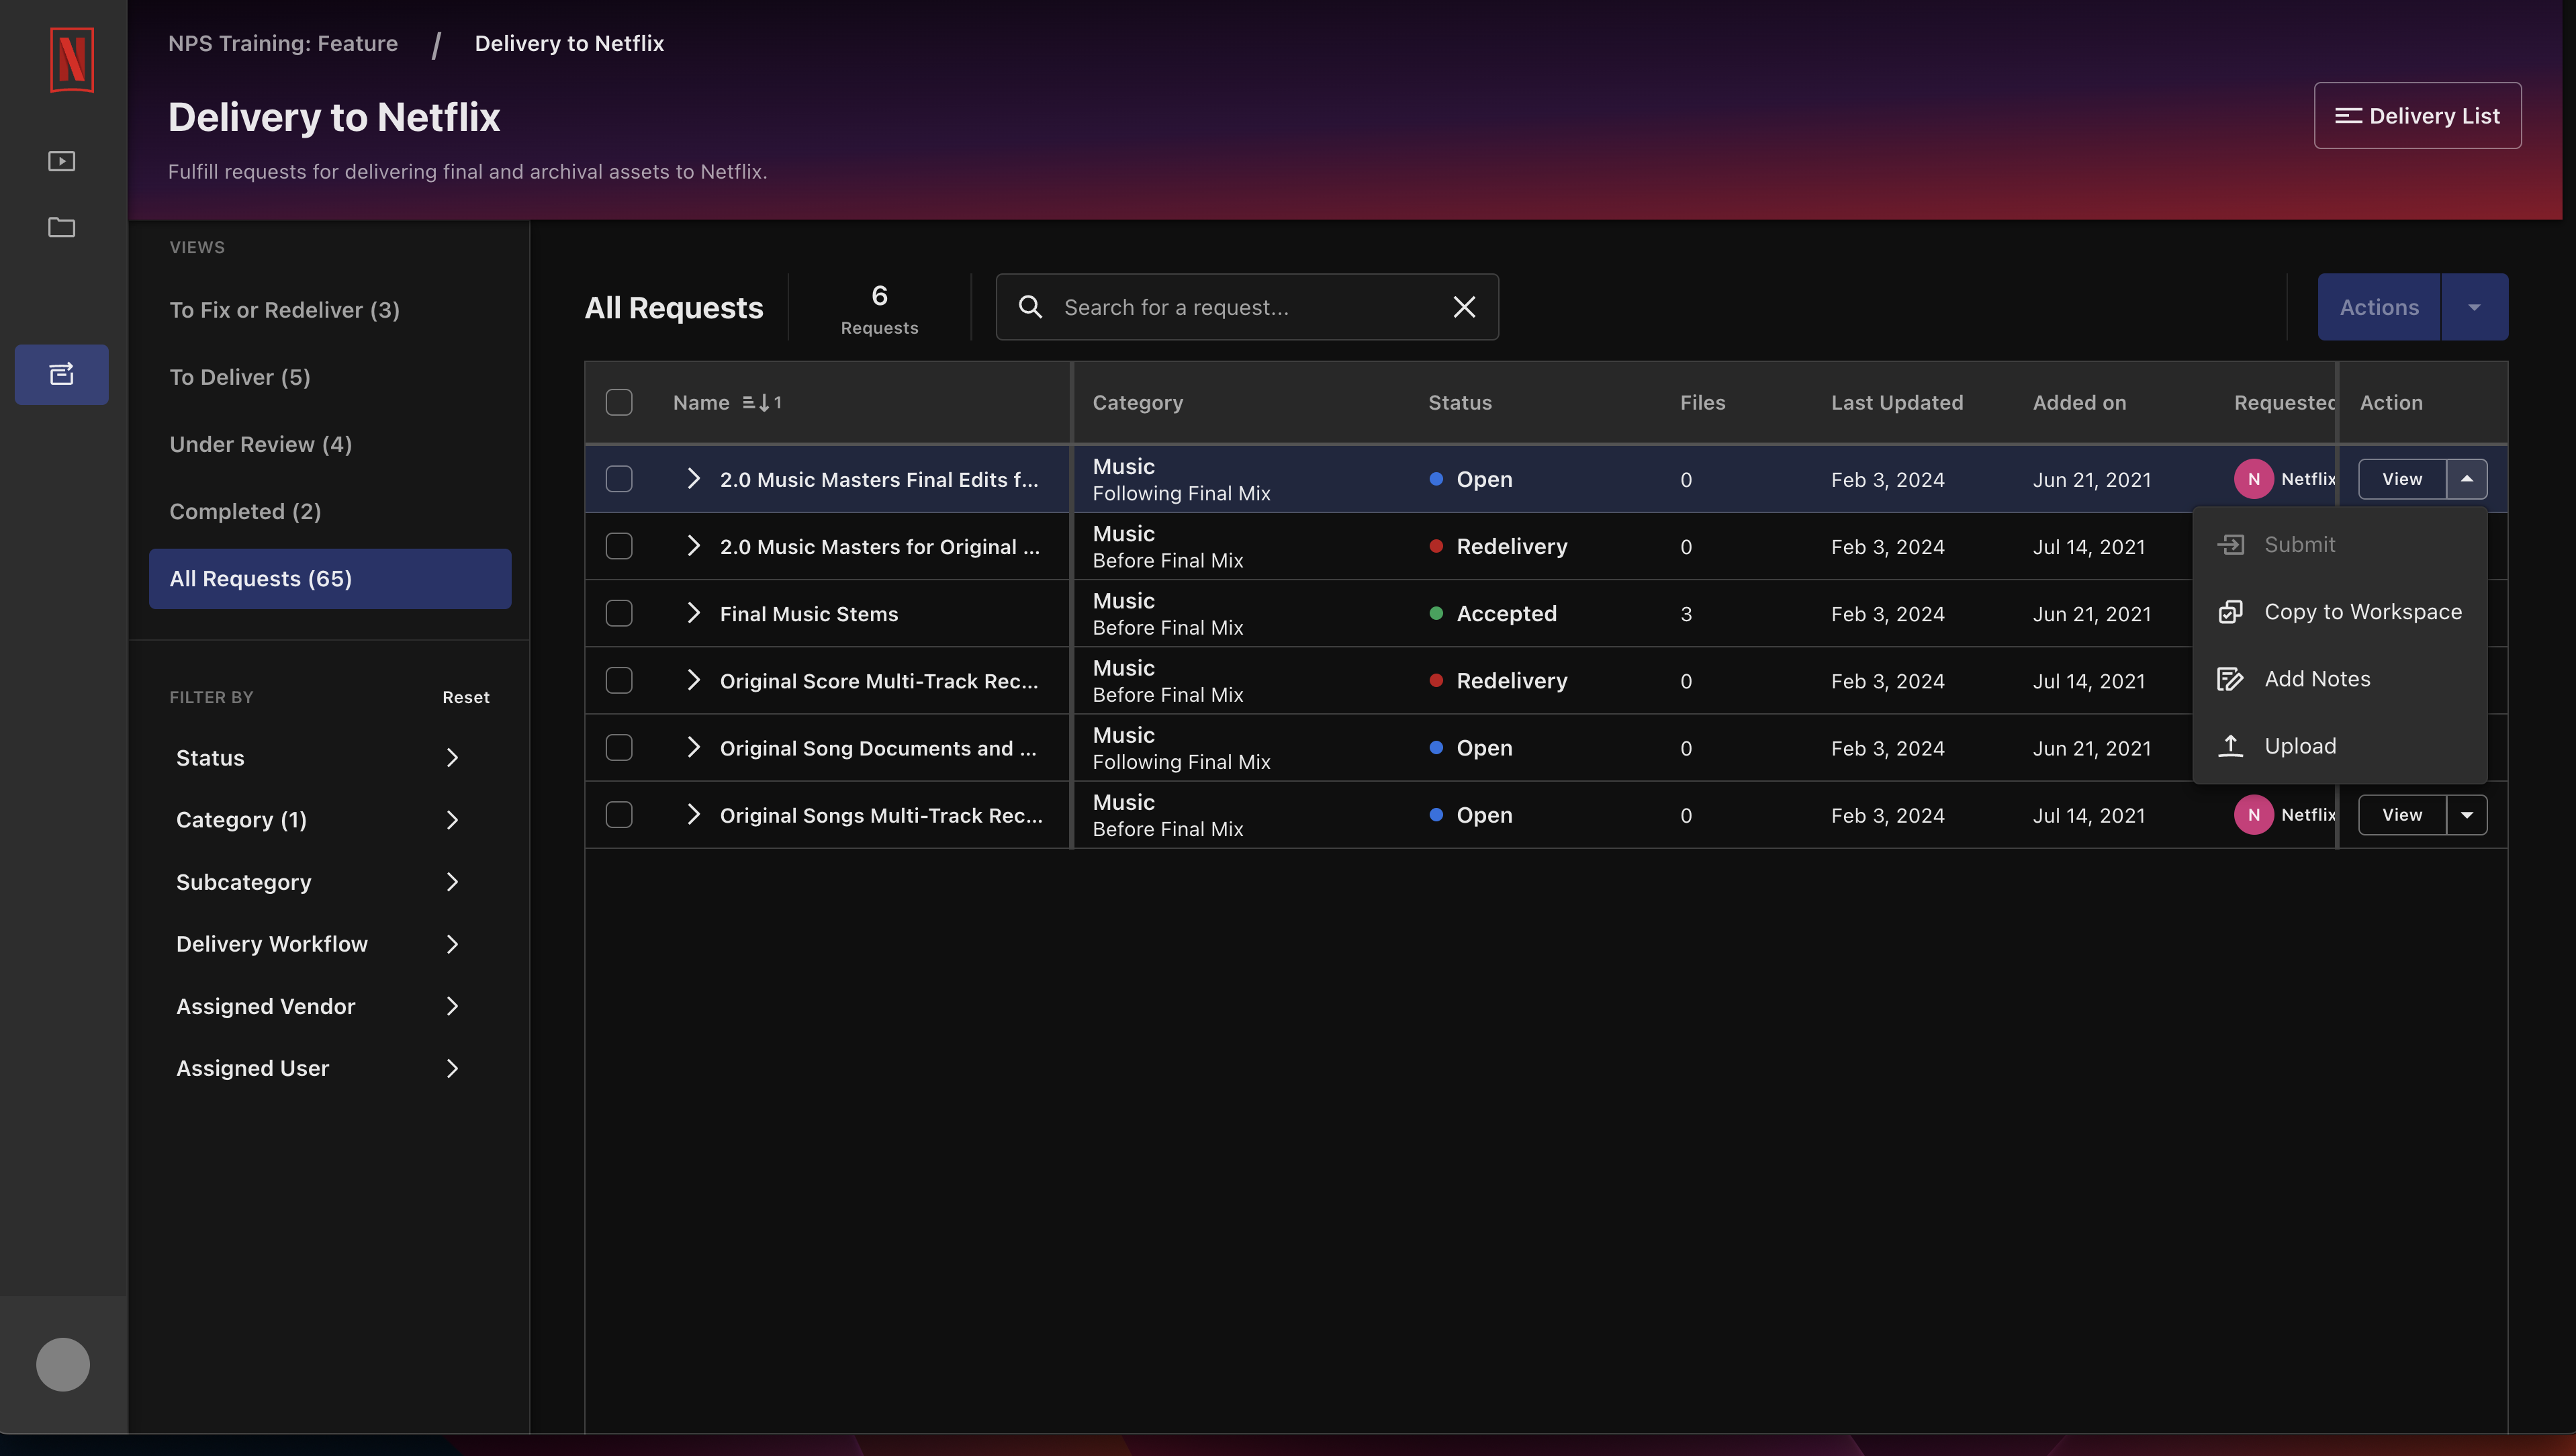Expand the 2.0 Music Masters for Original row
The image size is (2576, 1456).
point(693,545)
